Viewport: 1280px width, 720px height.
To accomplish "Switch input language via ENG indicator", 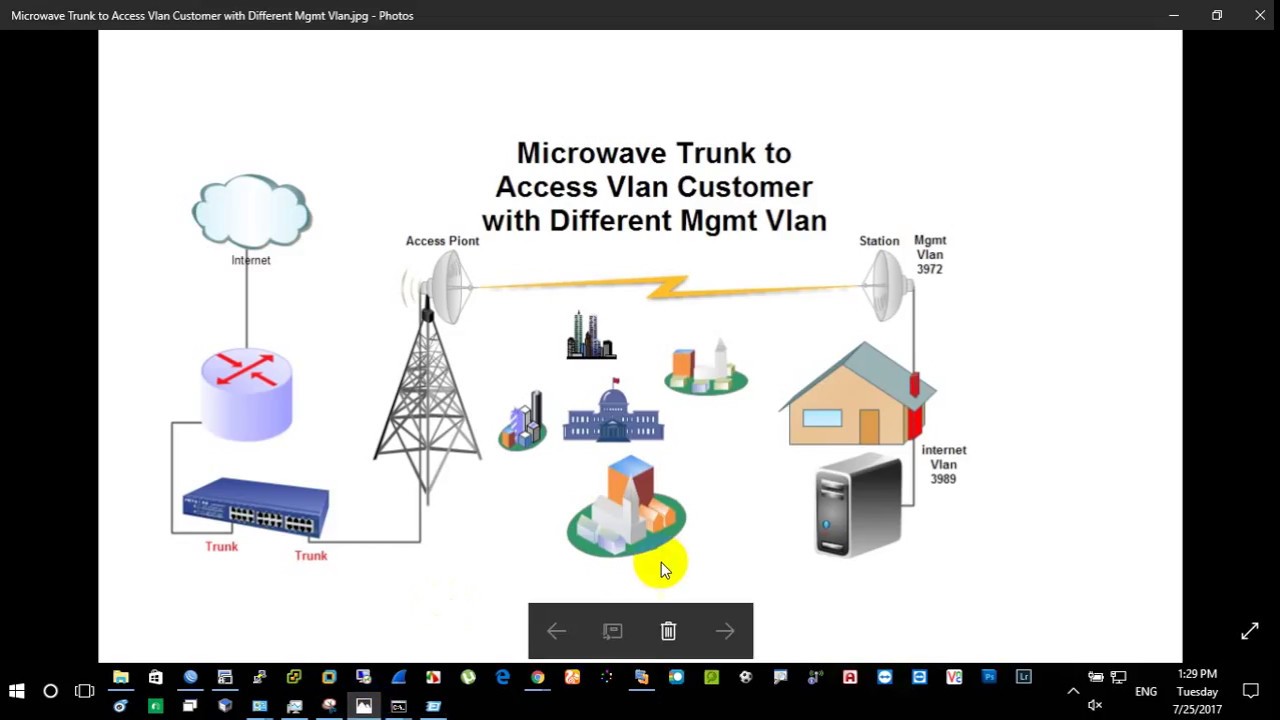I will pos(1146,692).
